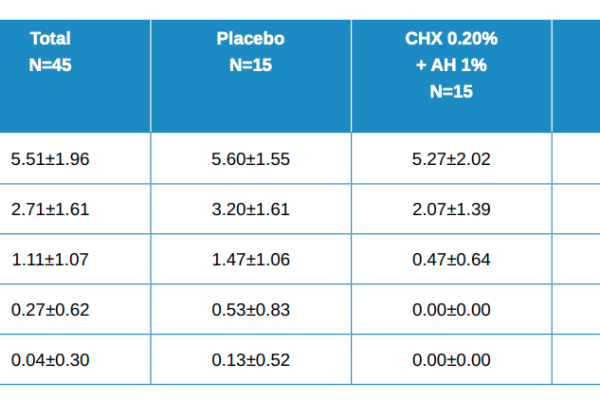Click the 1.47±1.06 cell
The width and height of the screenshot is (600, 400).
tap(250, 259)
